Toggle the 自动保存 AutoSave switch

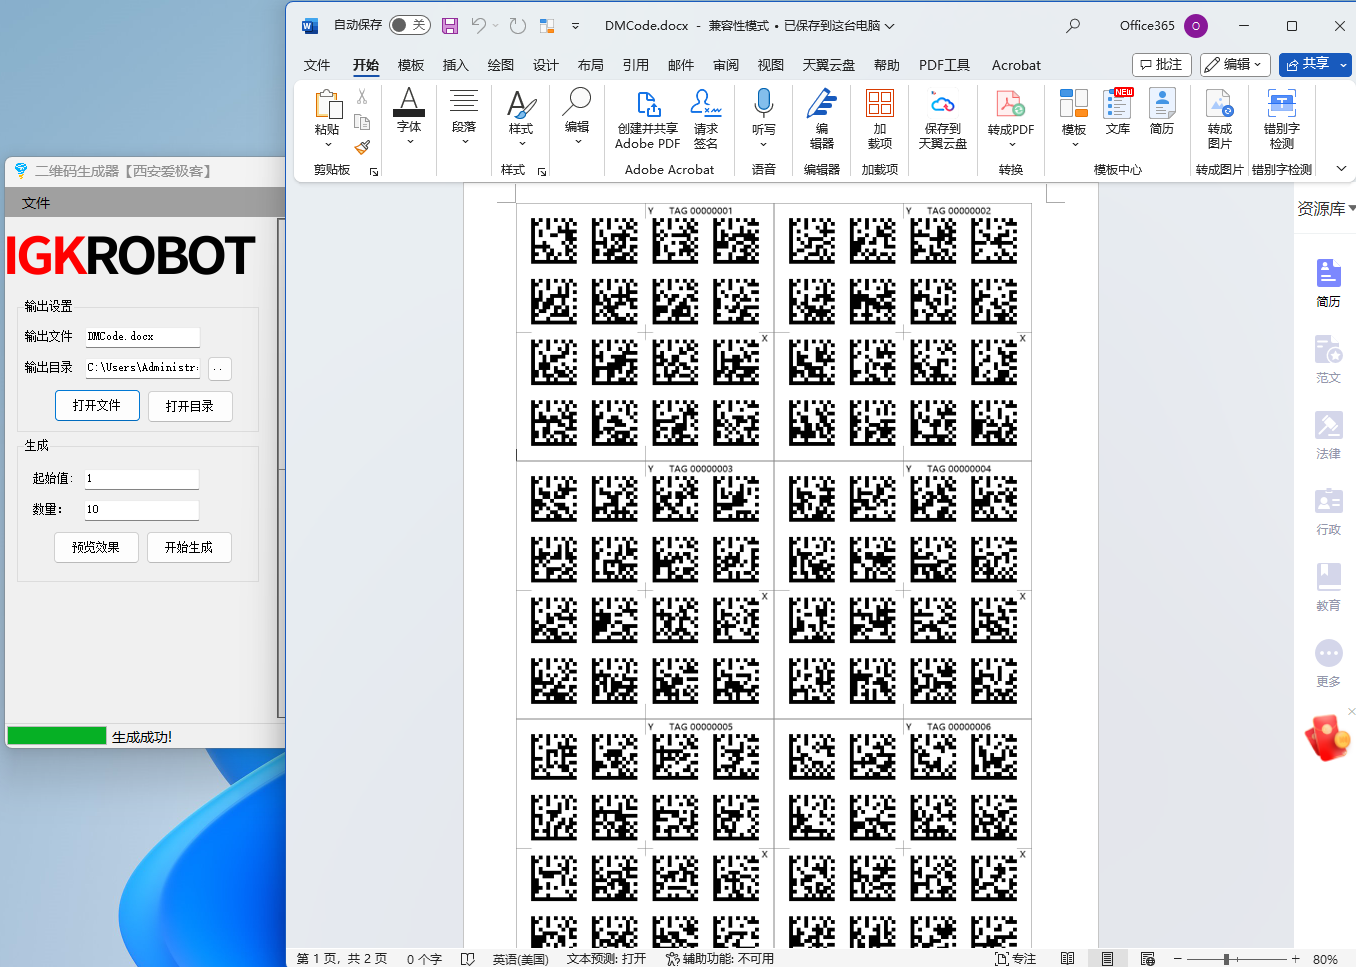(x=410, y=25)
